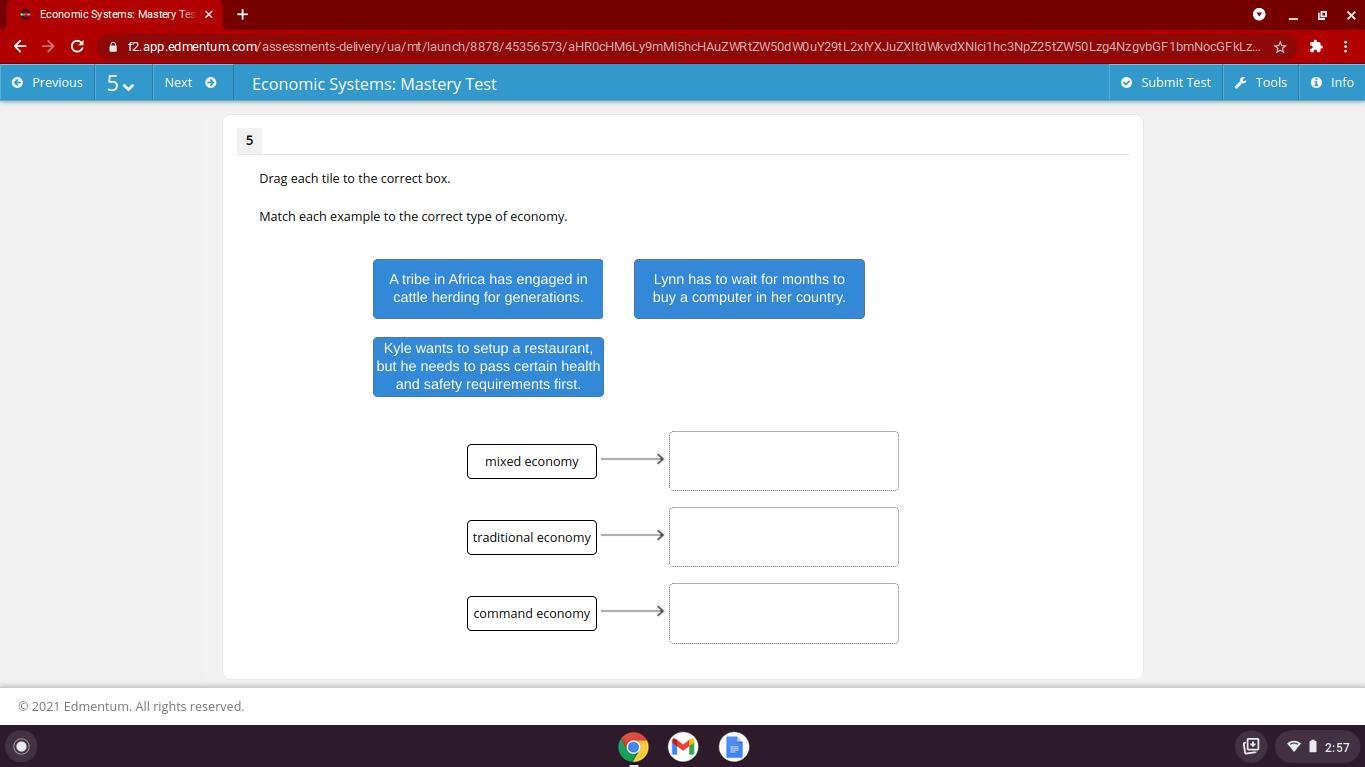1365x767 pixels.
Task: Click the Next button's right arrow icon
Action: [x=211, y=83]
